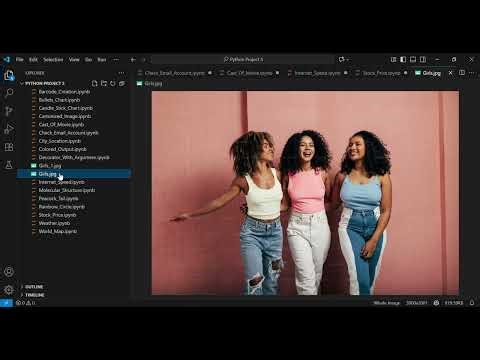Open the Selection menu

pyautogui.click(x=53, y=60)
